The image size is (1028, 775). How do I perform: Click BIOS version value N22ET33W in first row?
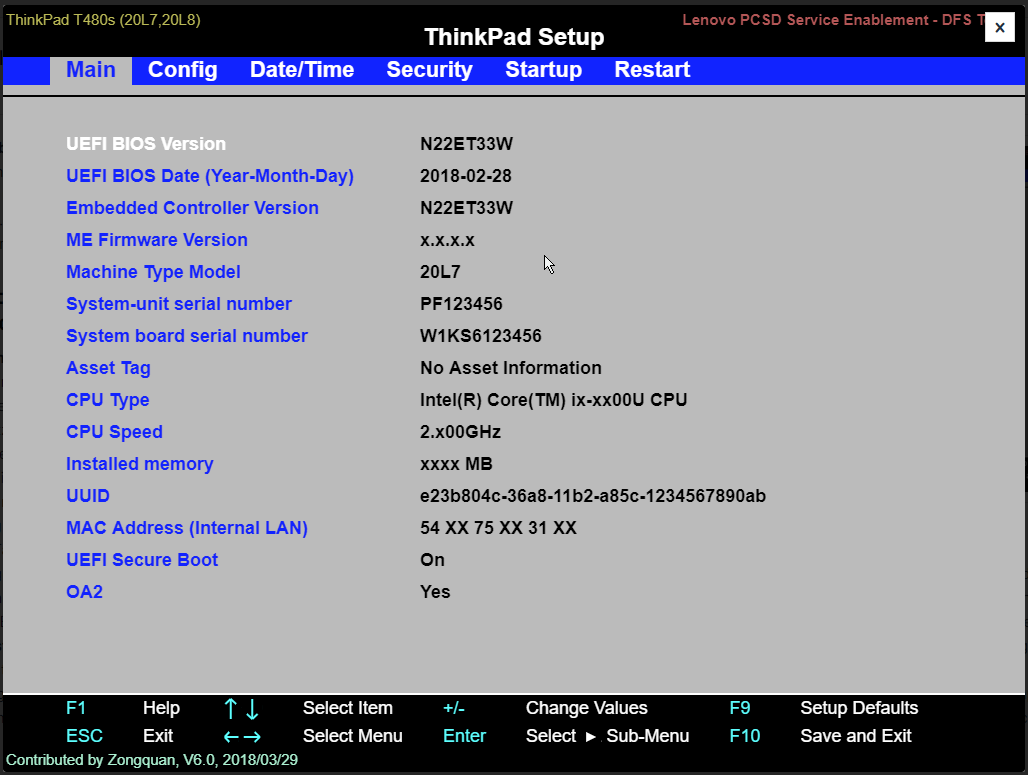(466, 144)
